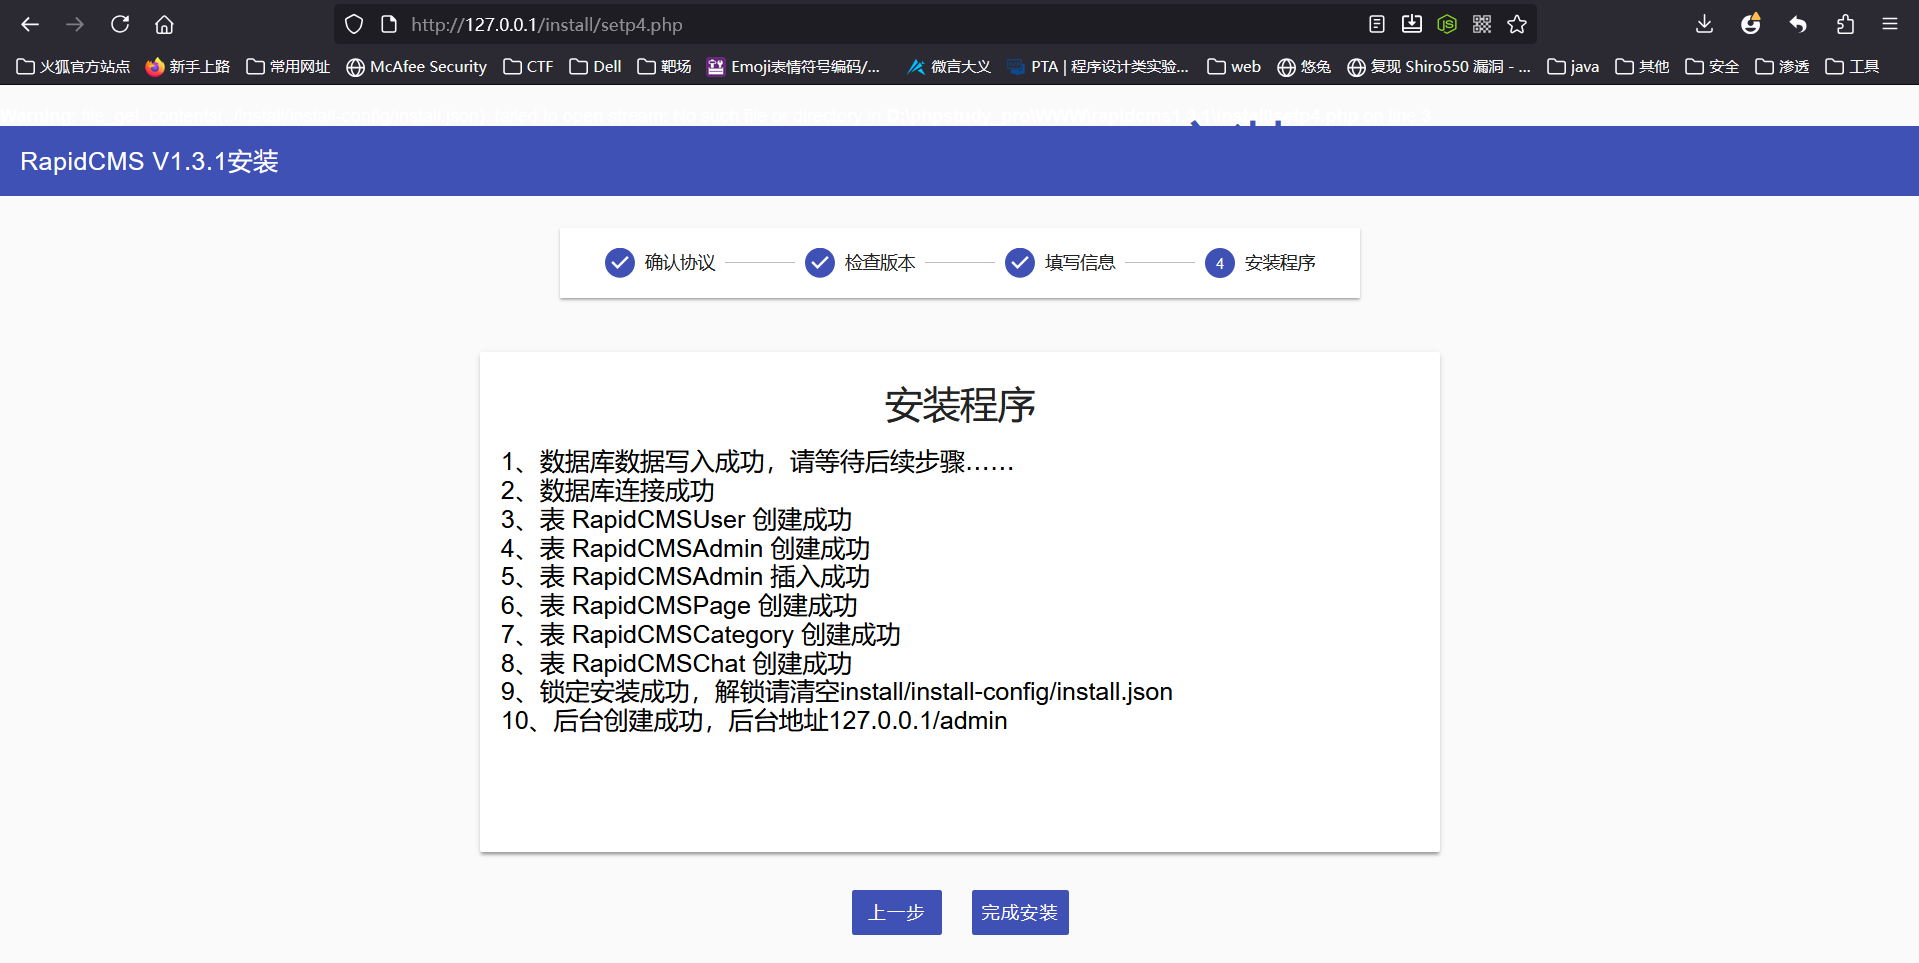Click the URL address field

[x=850, y=24]
